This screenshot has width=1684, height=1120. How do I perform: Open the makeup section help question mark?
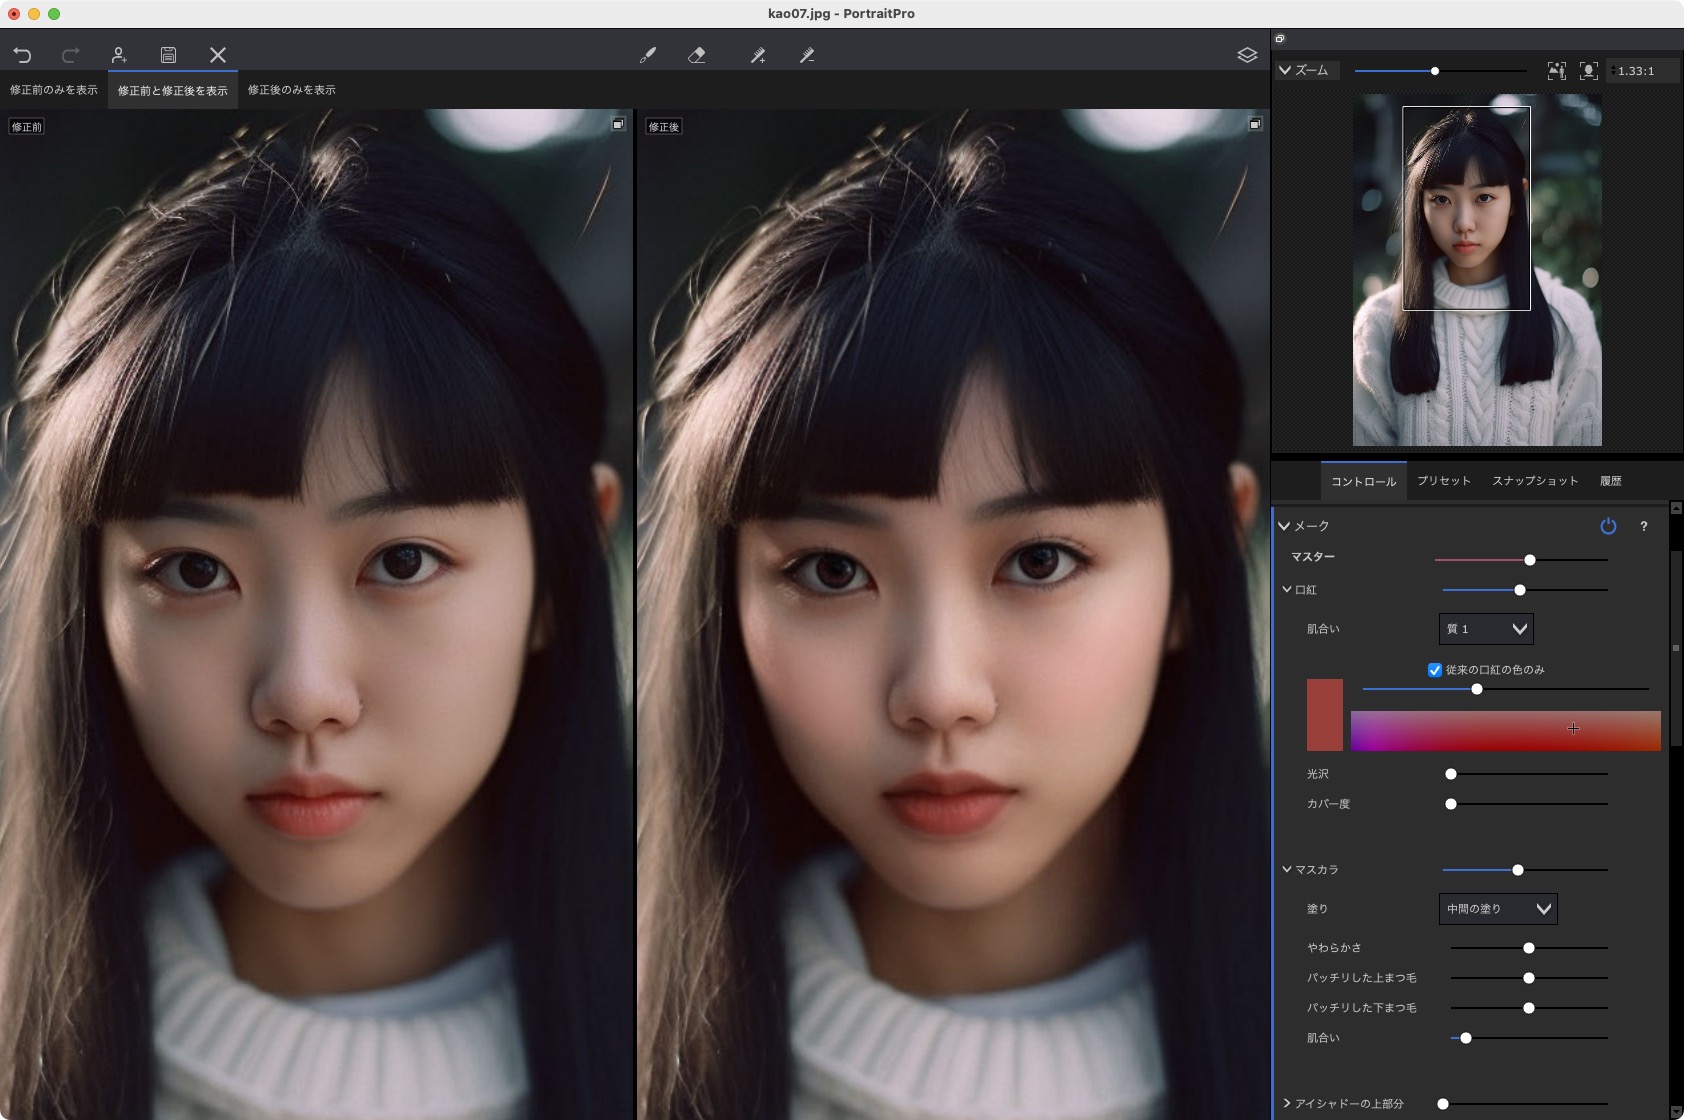pyautogui.click(x=1644, y=526)
